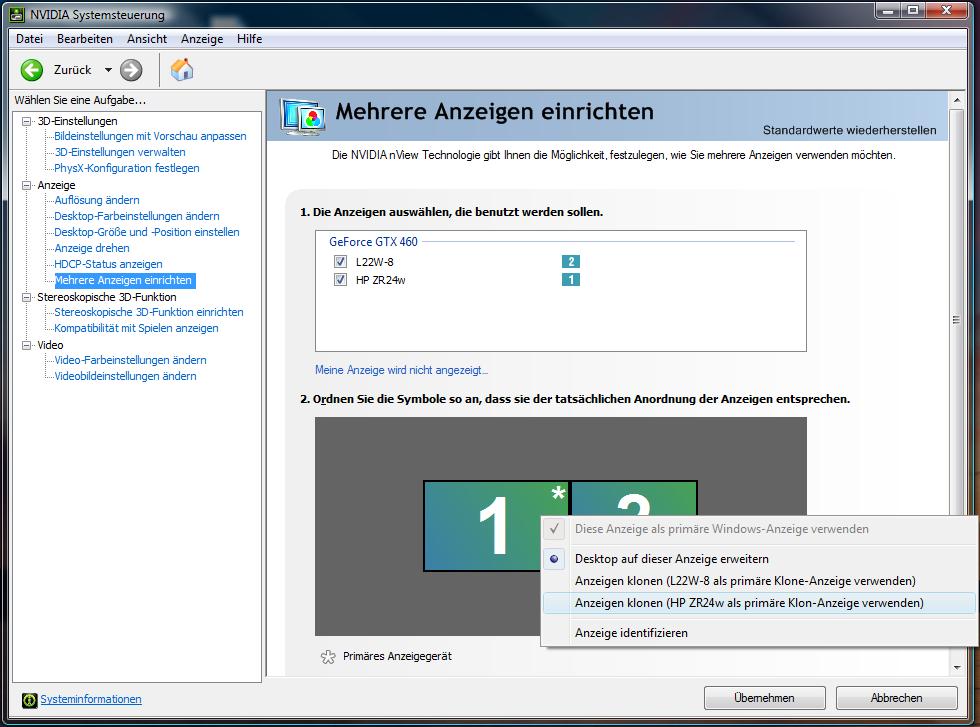Open Stereoskopische 3D-Funktion einrichten page
The height and width of the screenshot is (727, 980).
tap(149, 312)
